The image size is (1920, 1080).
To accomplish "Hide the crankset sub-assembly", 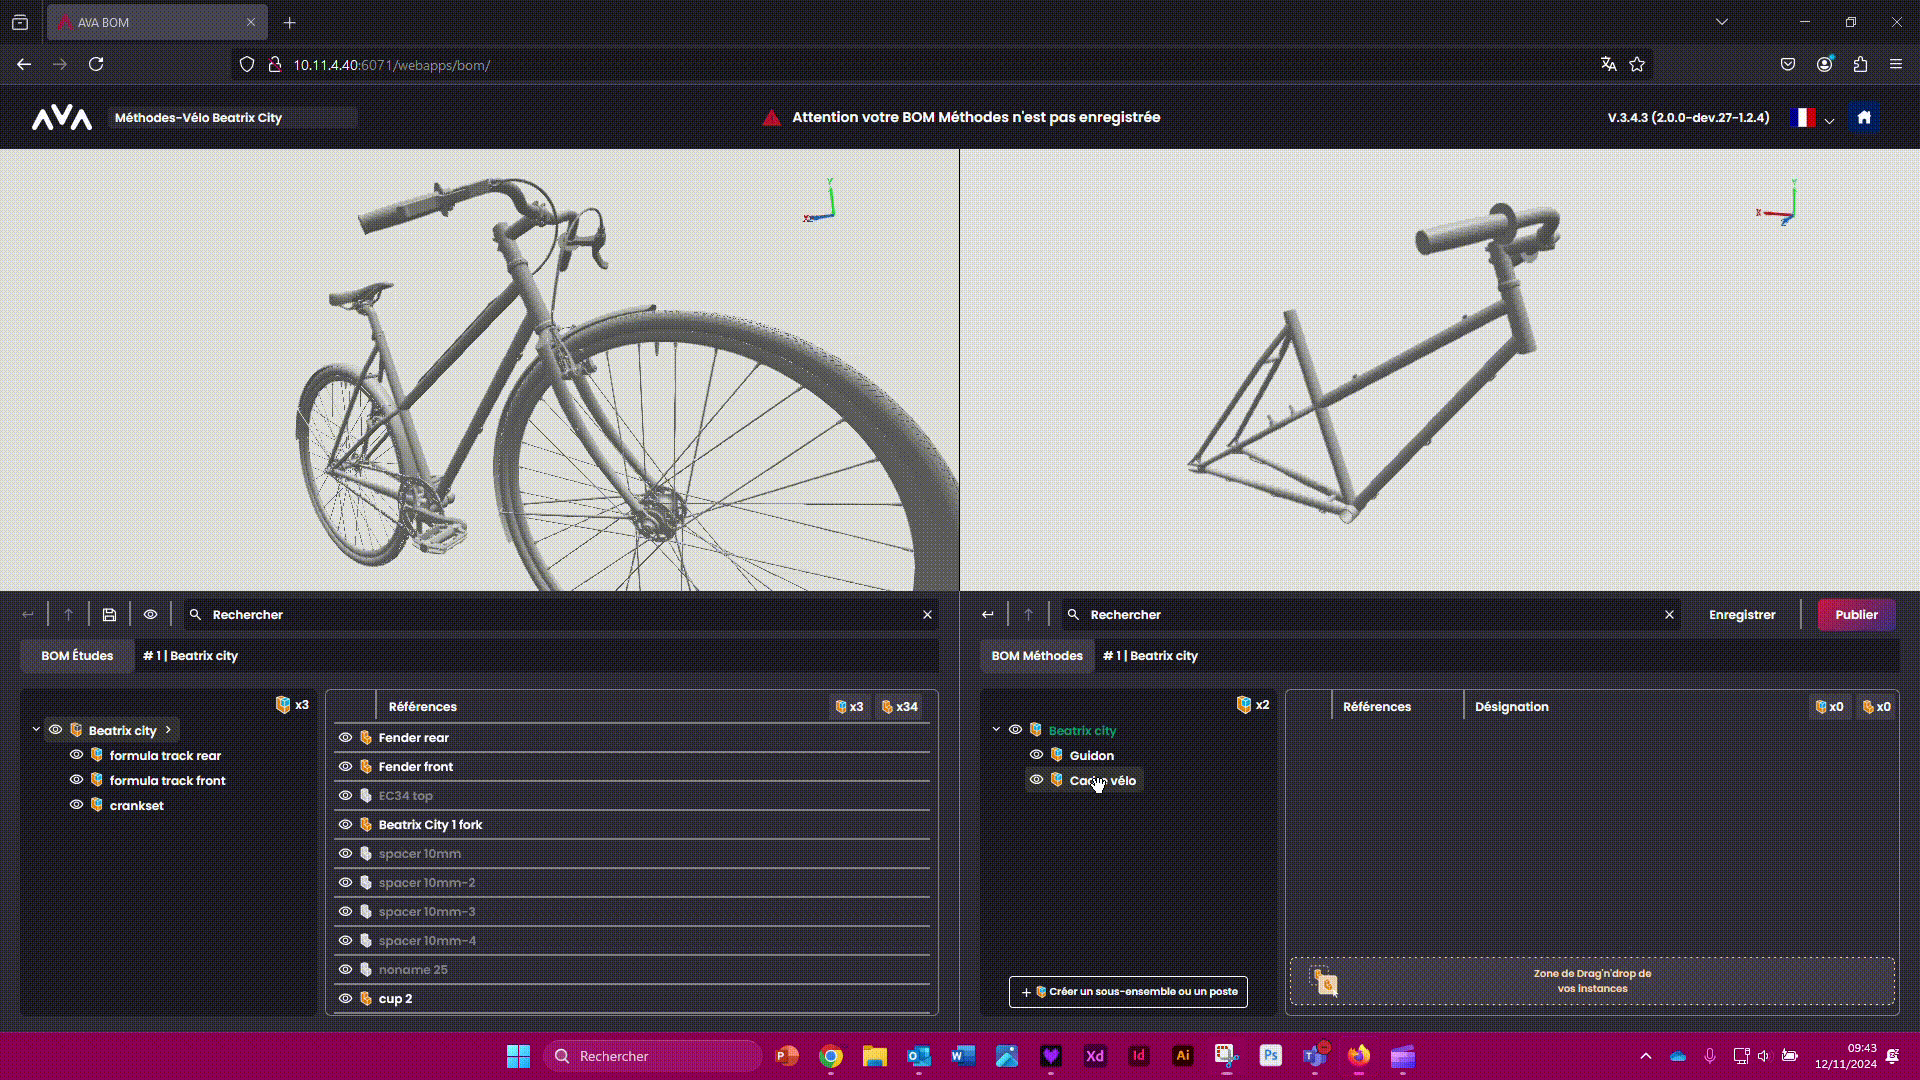I will (x=76, y=805).
